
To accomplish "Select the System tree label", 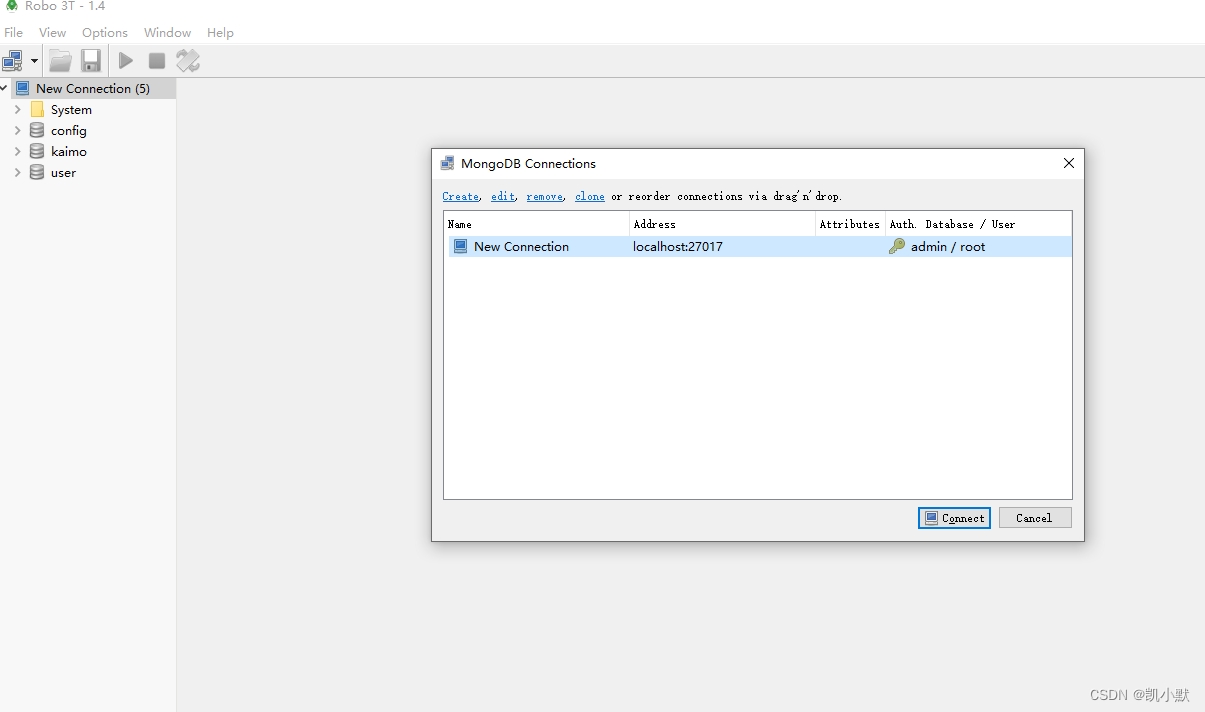I will pyautogui.click(x=71, y=110).
